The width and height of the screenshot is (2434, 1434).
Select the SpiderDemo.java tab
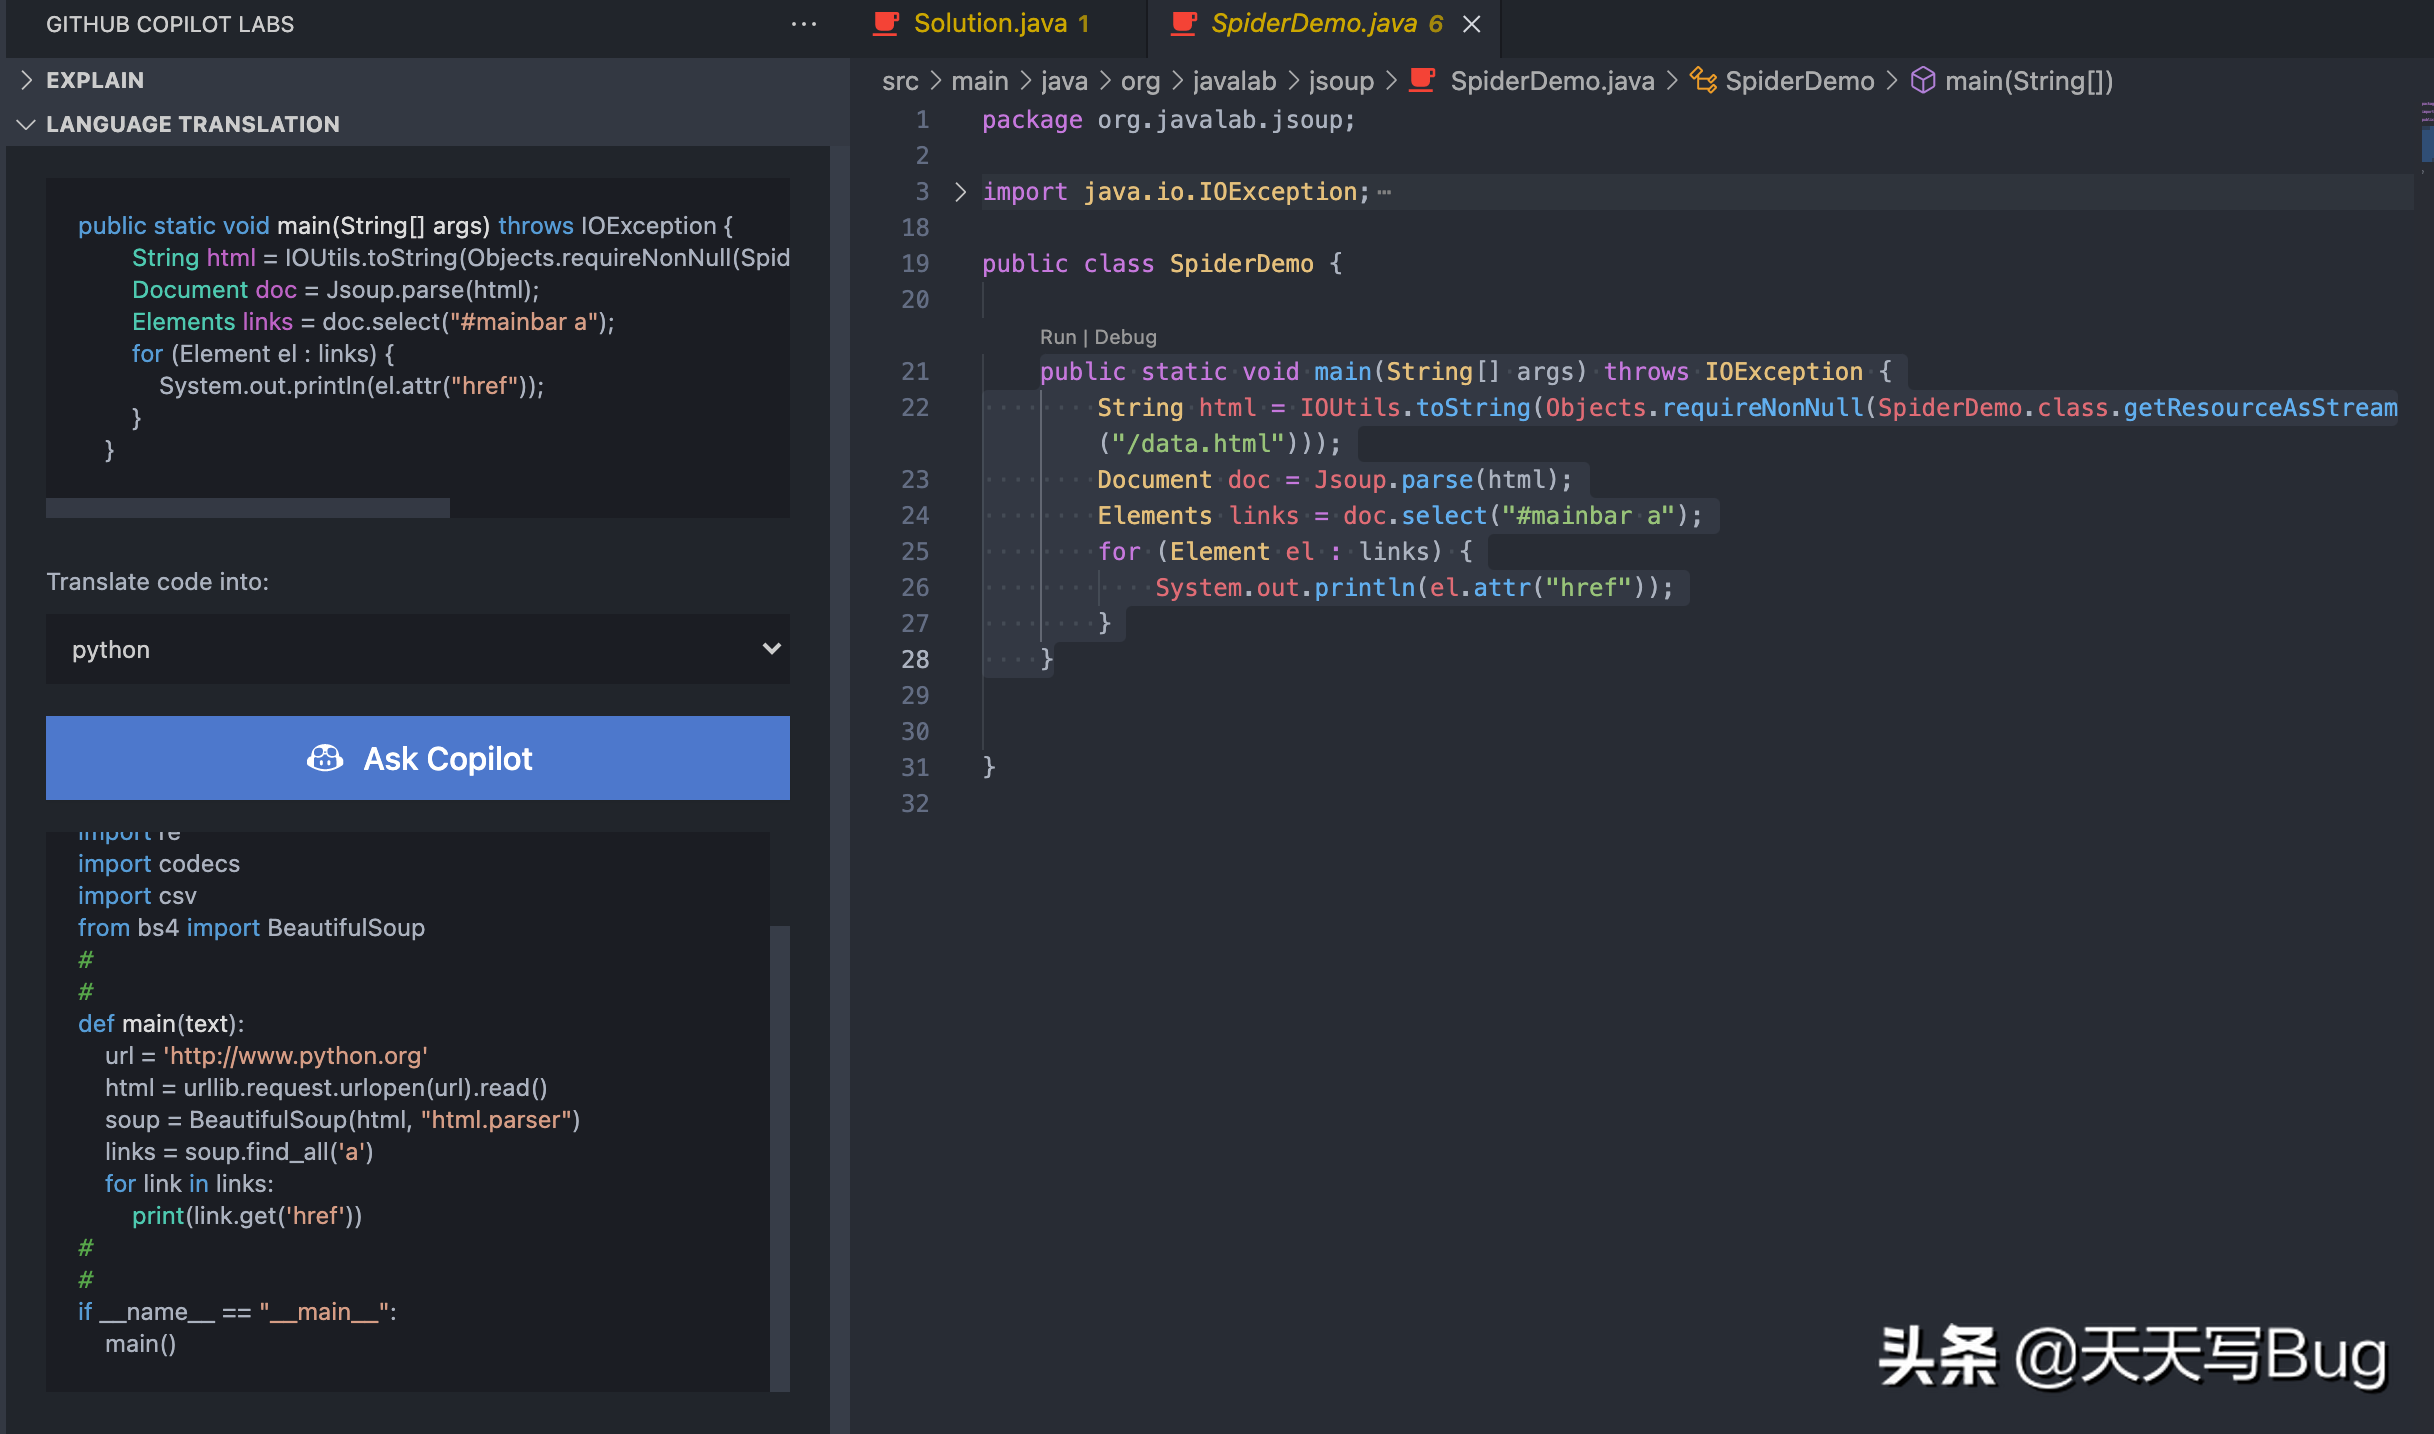(x=1325, y=24)
